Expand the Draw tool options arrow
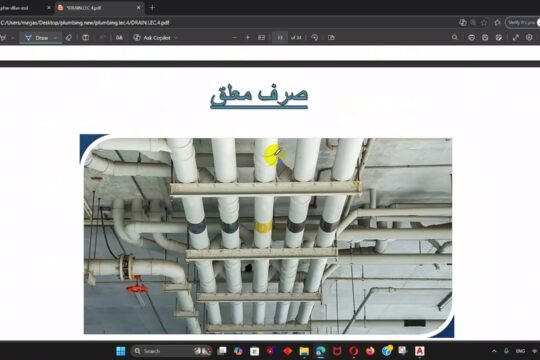540x360 pixels. click(x=55, y=38)
